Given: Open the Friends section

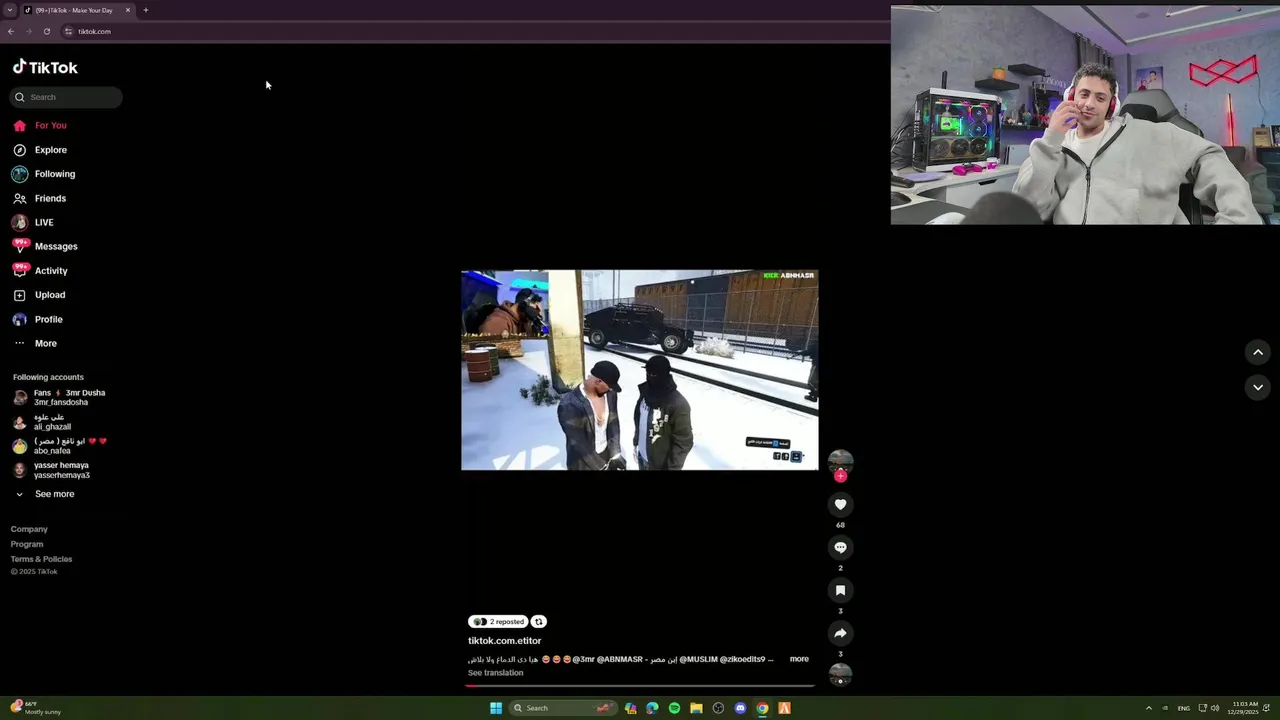Looking at the screenshot, I should click(40, 198).
